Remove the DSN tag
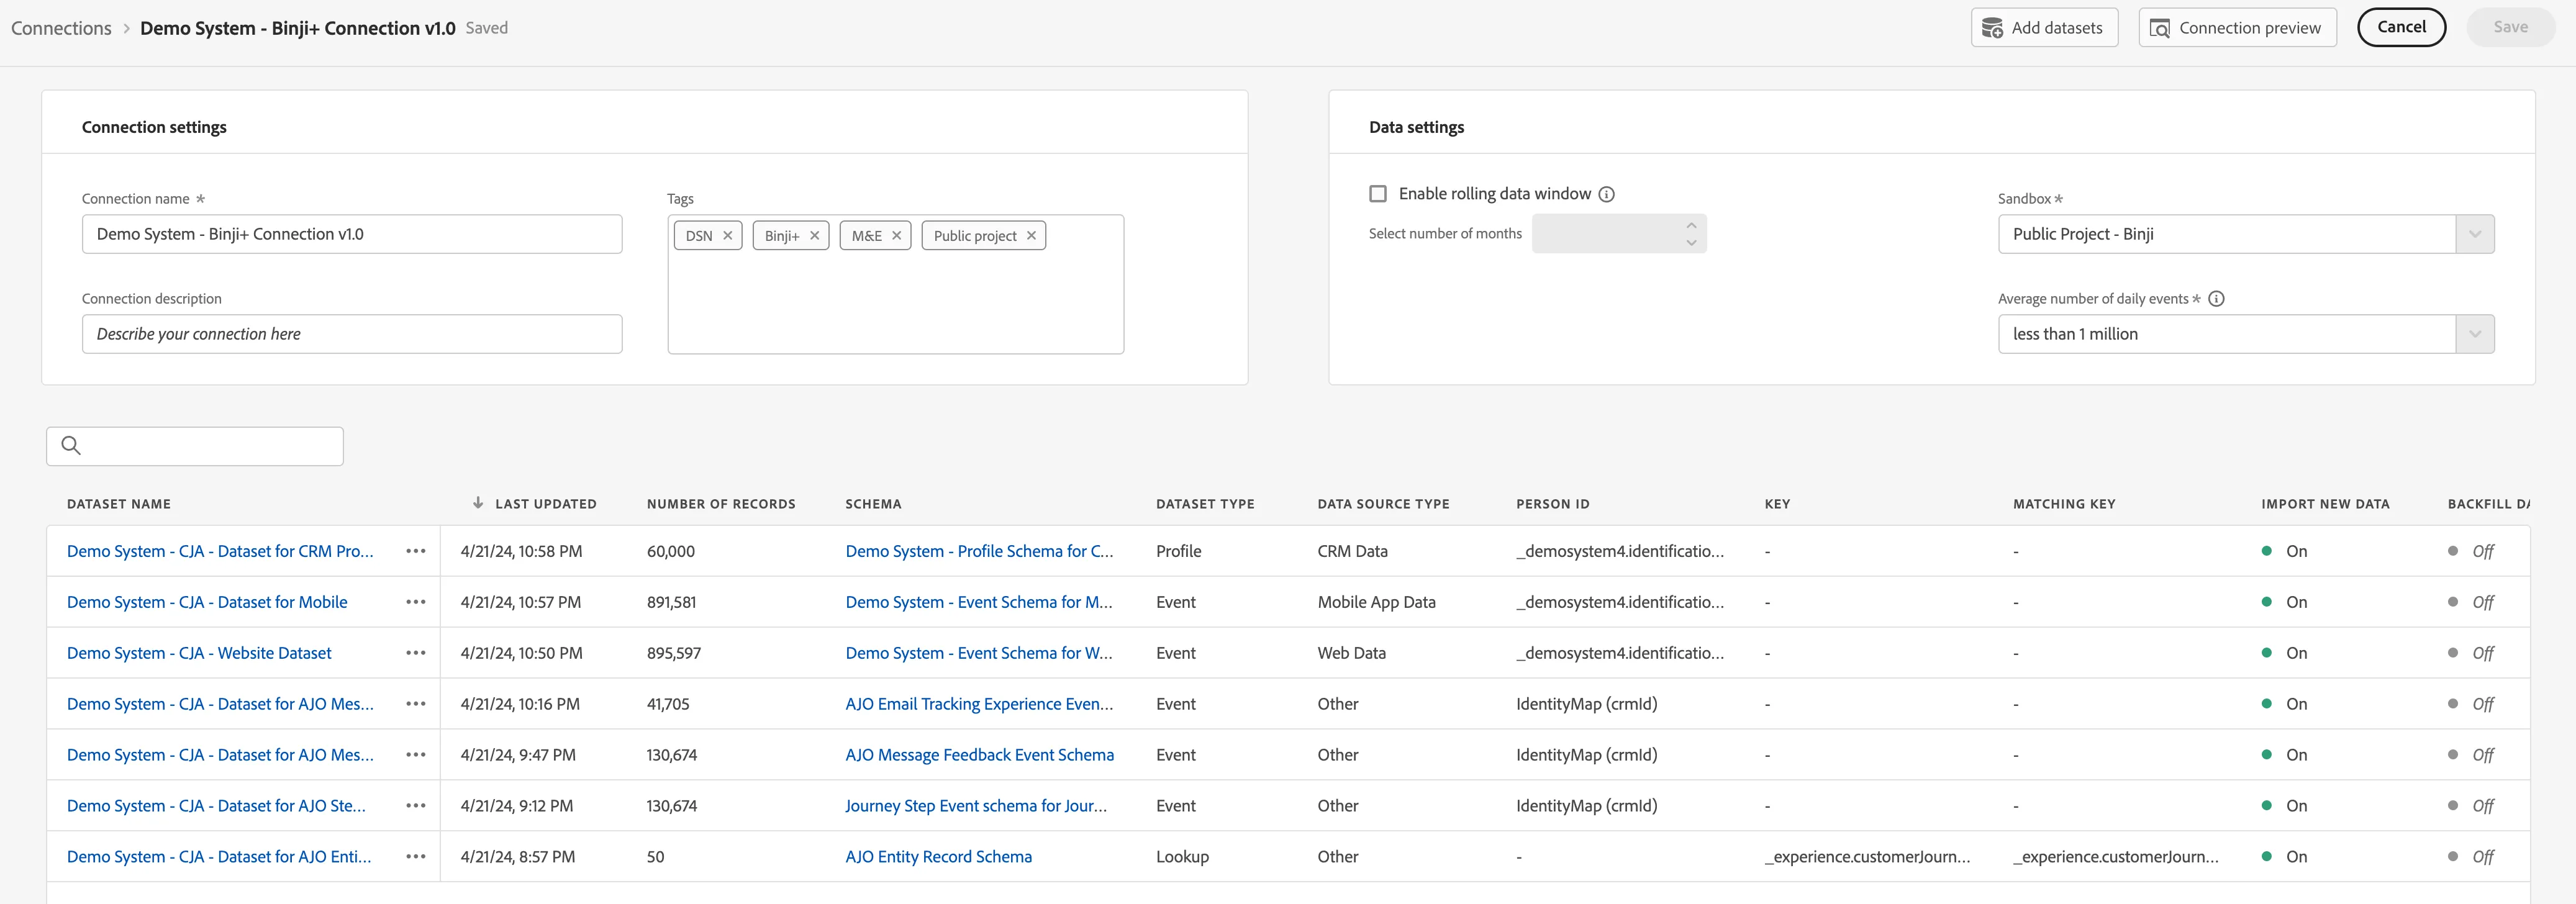Screen dimensions: 2576x904 point(728,236)
